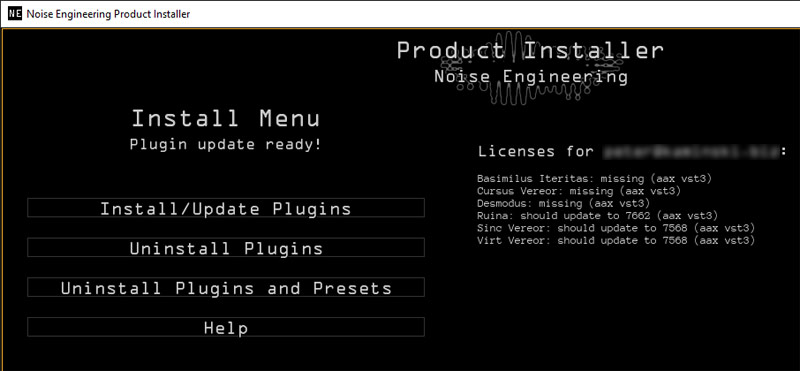Image resolution: width=800 pixels, height=371 pixels.
Task: Choose Uninstall Plugins and Presets
Action: coord(226,288)
